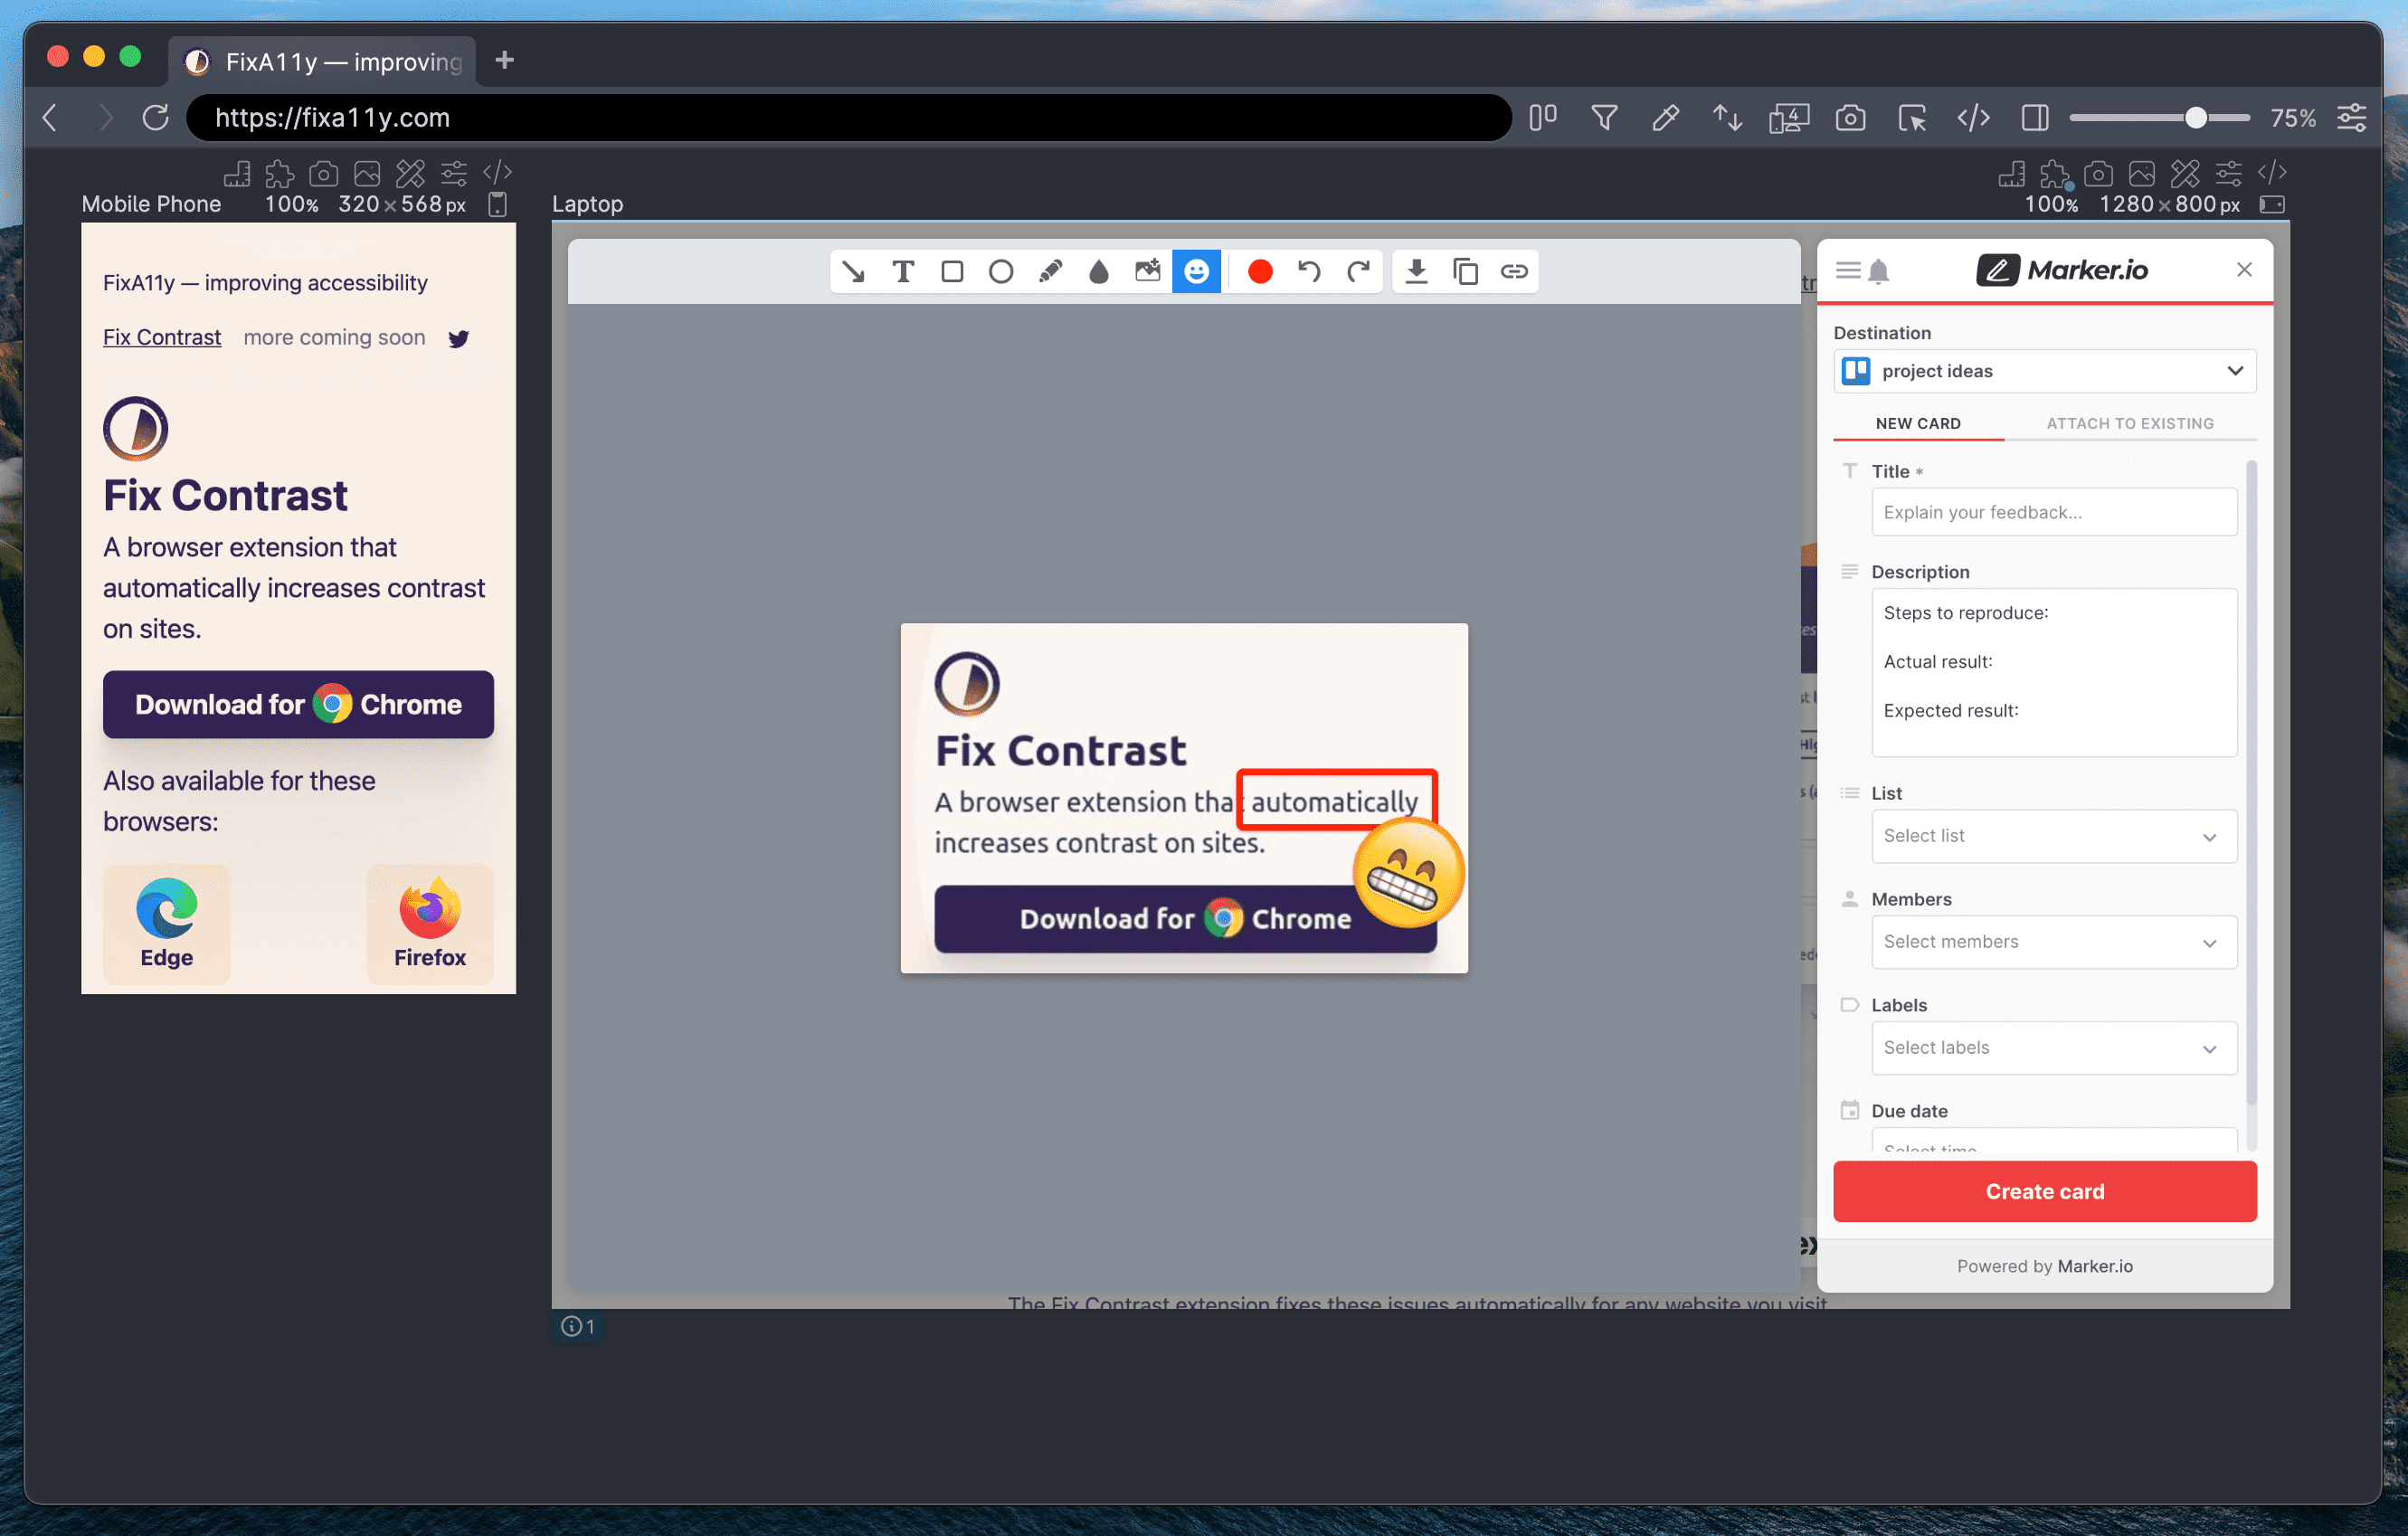Take a screenshot of the Laptop pane
The width and height of the screenshot is (2408, 1536).
(2098, 174)
